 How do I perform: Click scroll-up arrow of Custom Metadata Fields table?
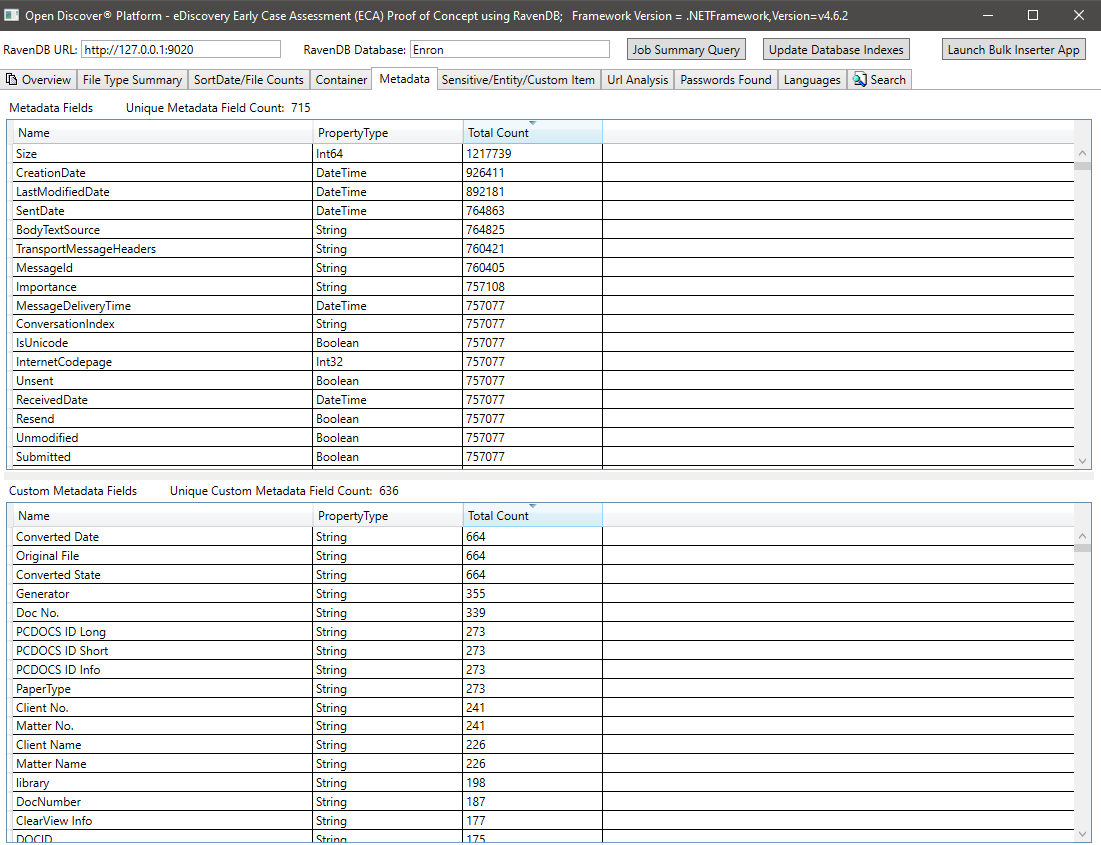[1083, 536]
